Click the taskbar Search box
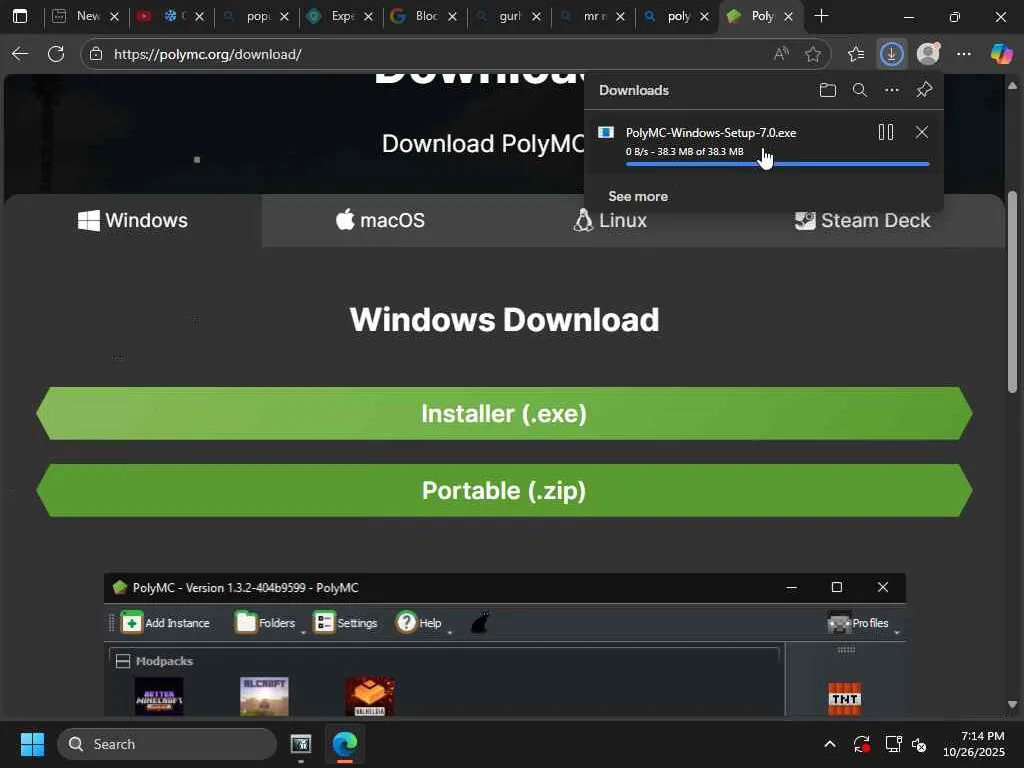 (x=167, y=744)
